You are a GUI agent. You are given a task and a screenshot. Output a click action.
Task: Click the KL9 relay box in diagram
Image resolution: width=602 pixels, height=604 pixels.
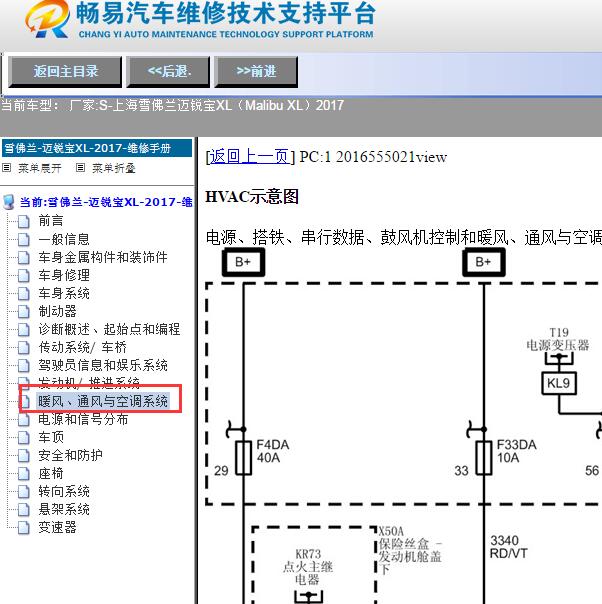click(x=559, y=383)
